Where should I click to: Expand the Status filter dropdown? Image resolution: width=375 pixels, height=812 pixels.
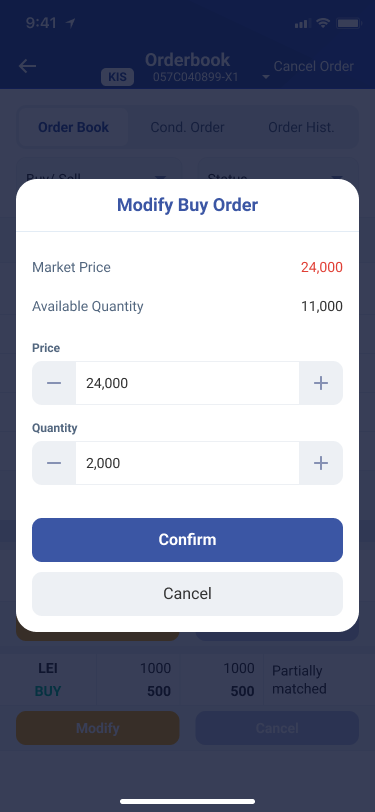tap(278, 170)
